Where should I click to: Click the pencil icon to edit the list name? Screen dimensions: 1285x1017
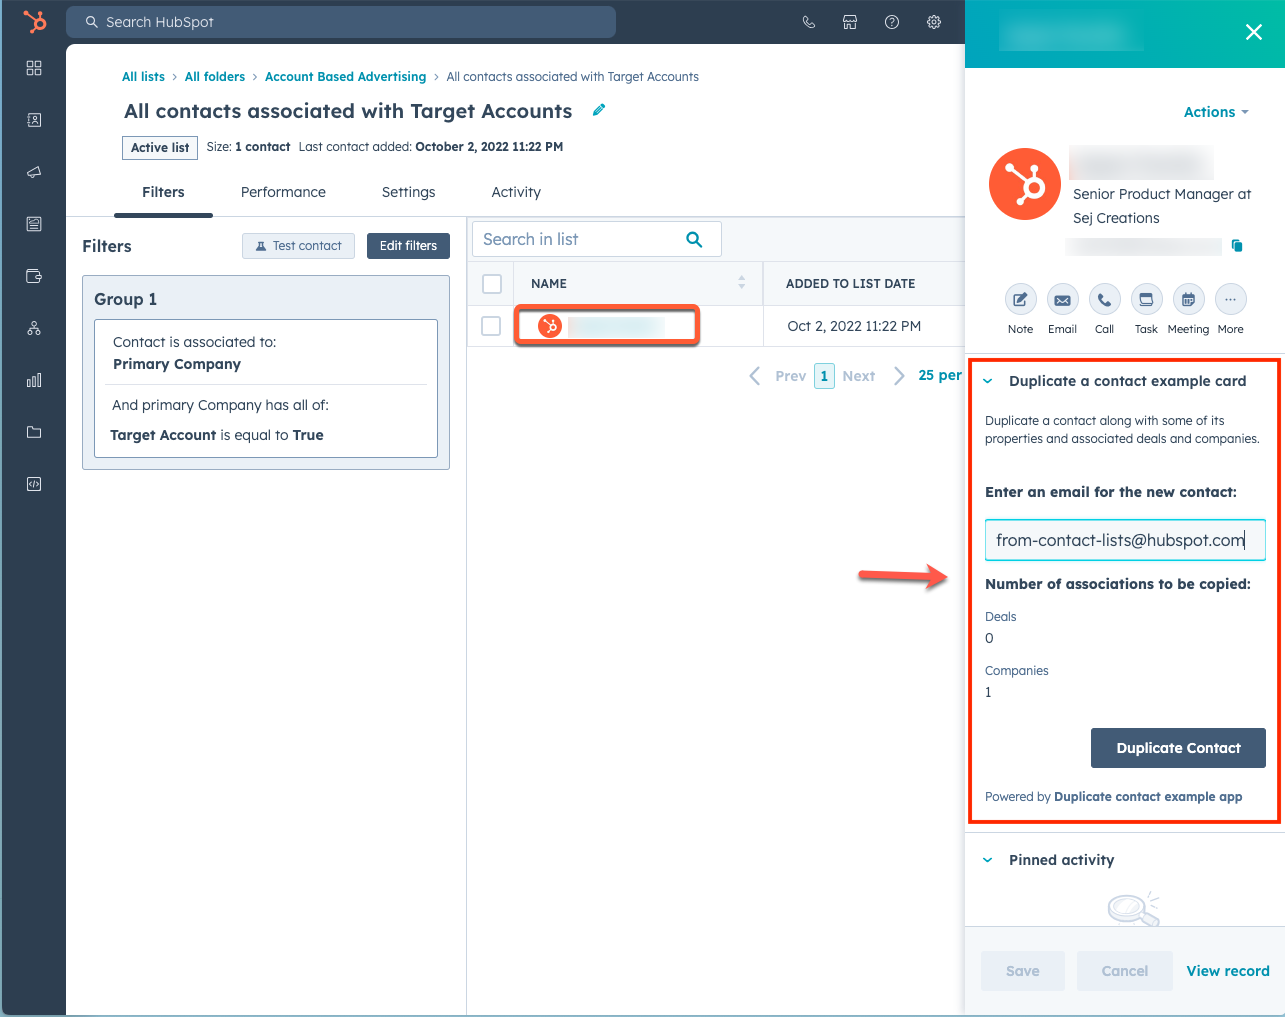click(599, 110)
